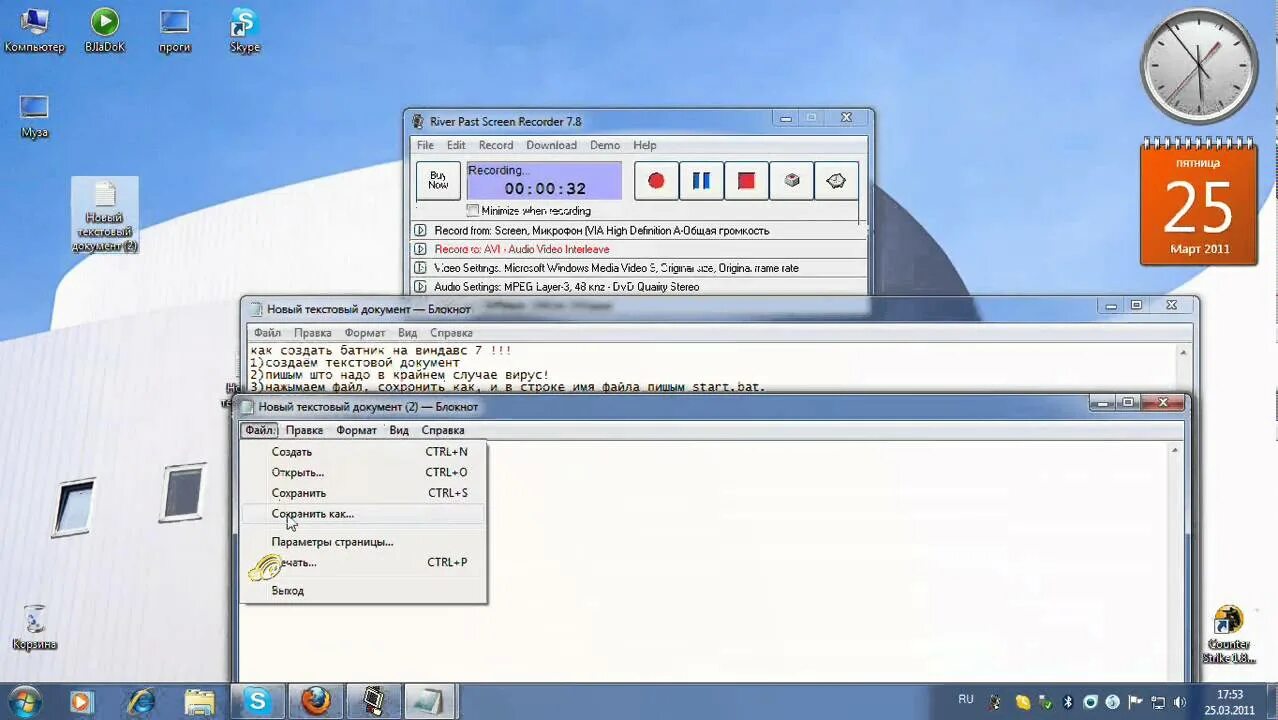The height and width of the screenshot is (720, 1278).
Task: Choose Выход from the Файл menu
Action: point(363,591)
